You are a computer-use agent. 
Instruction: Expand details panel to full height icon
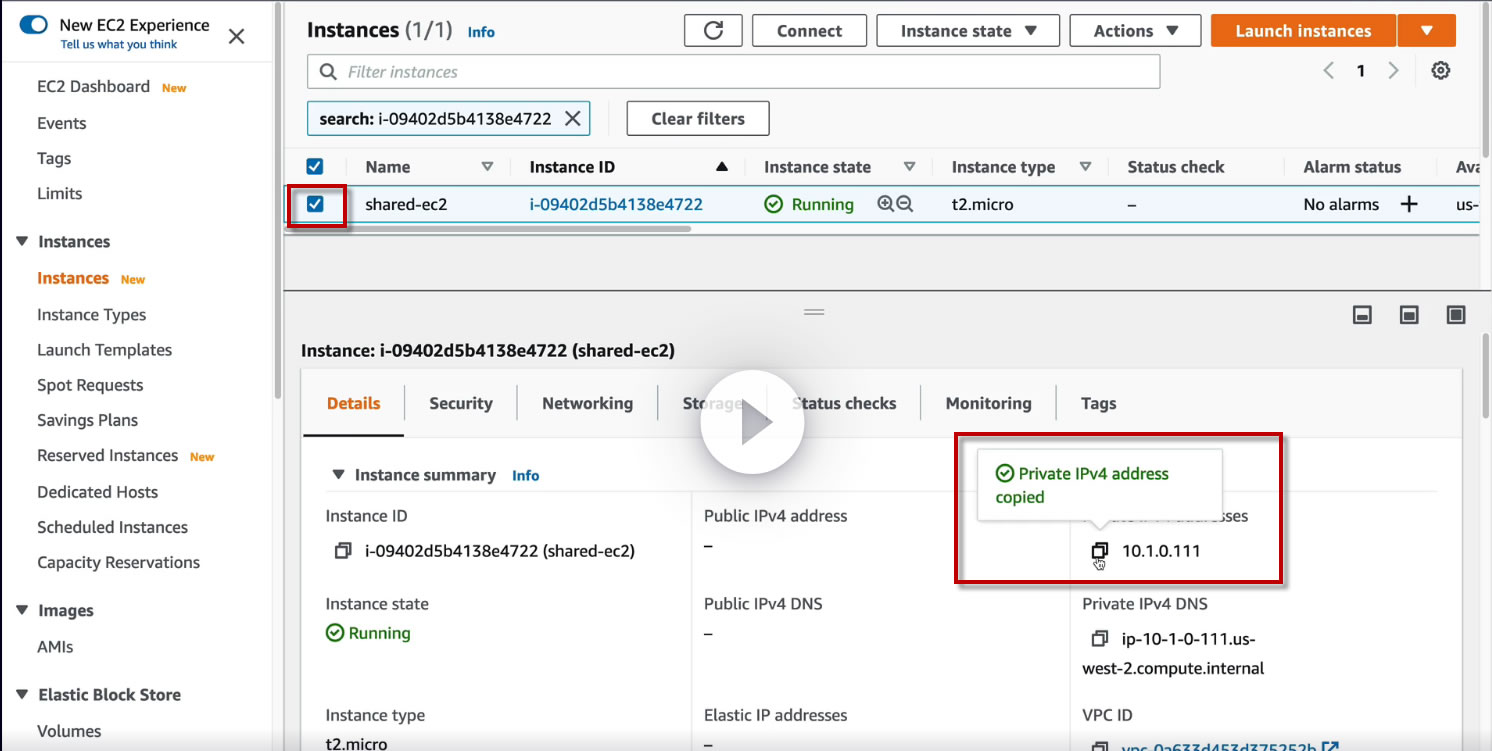pos(1456,315)
